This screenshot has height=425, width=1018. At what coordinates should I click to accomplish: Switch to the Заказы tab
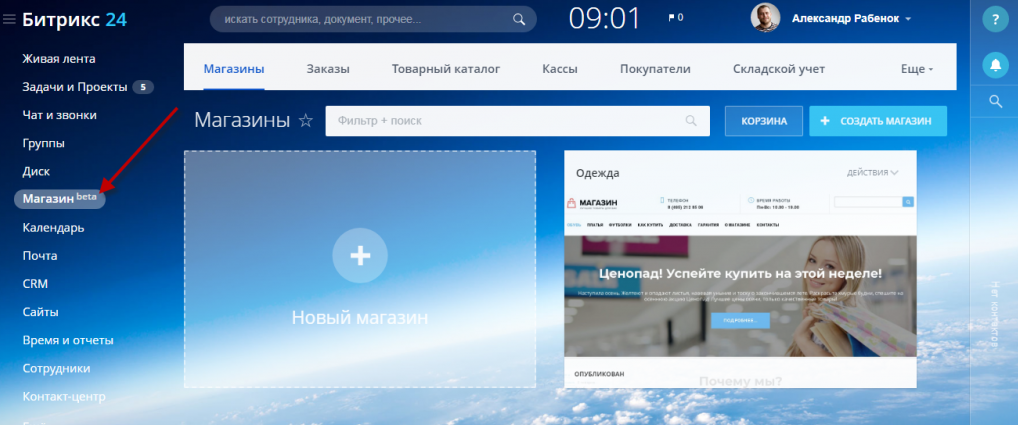tap(328, 69)
